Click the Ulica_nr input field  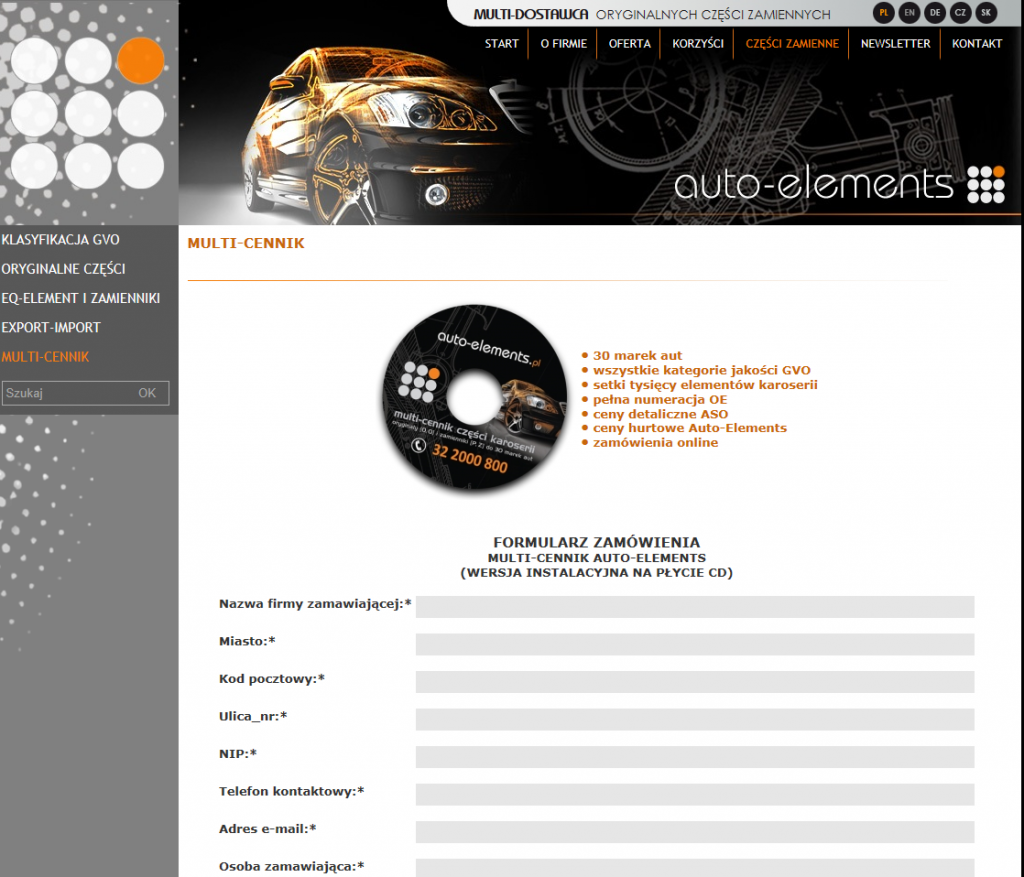tap(695, 719)
